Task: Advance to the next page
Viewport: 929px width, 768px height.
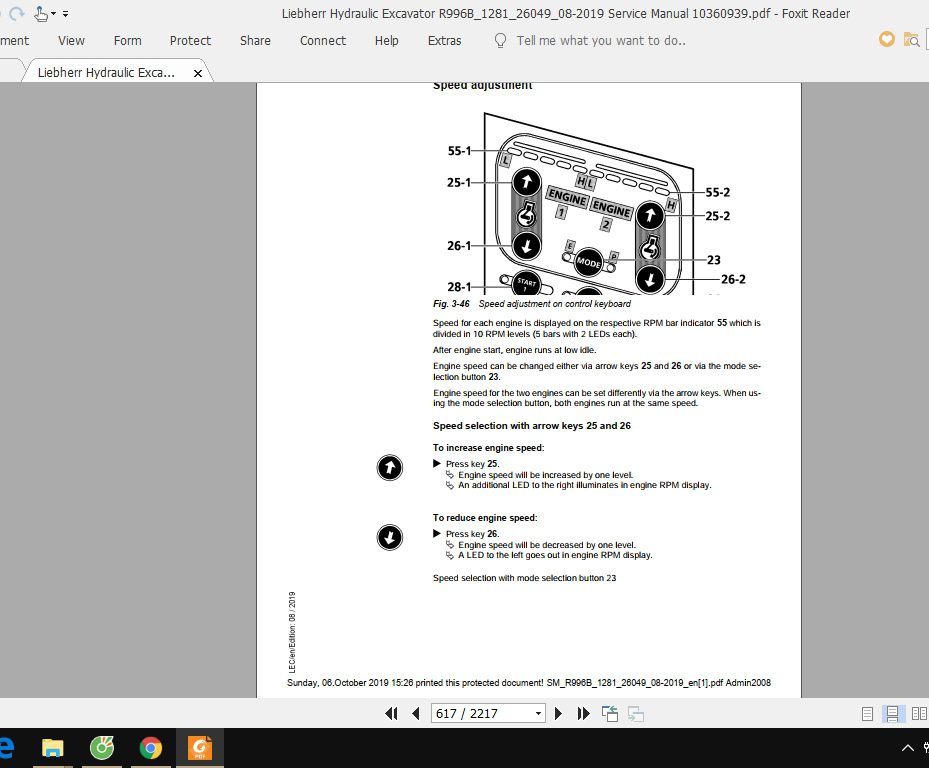Action: (x=559, y=713)
